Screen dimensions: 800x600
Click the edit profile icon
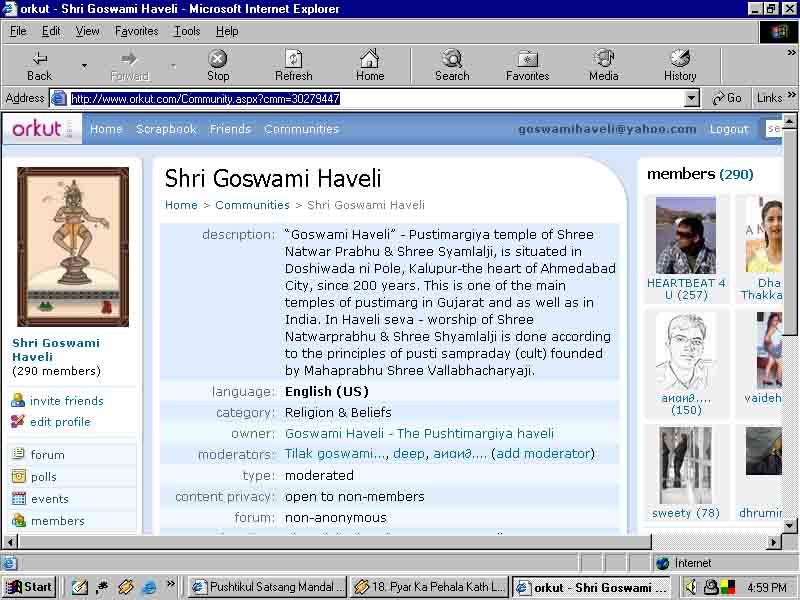click(x=18, y=421)
